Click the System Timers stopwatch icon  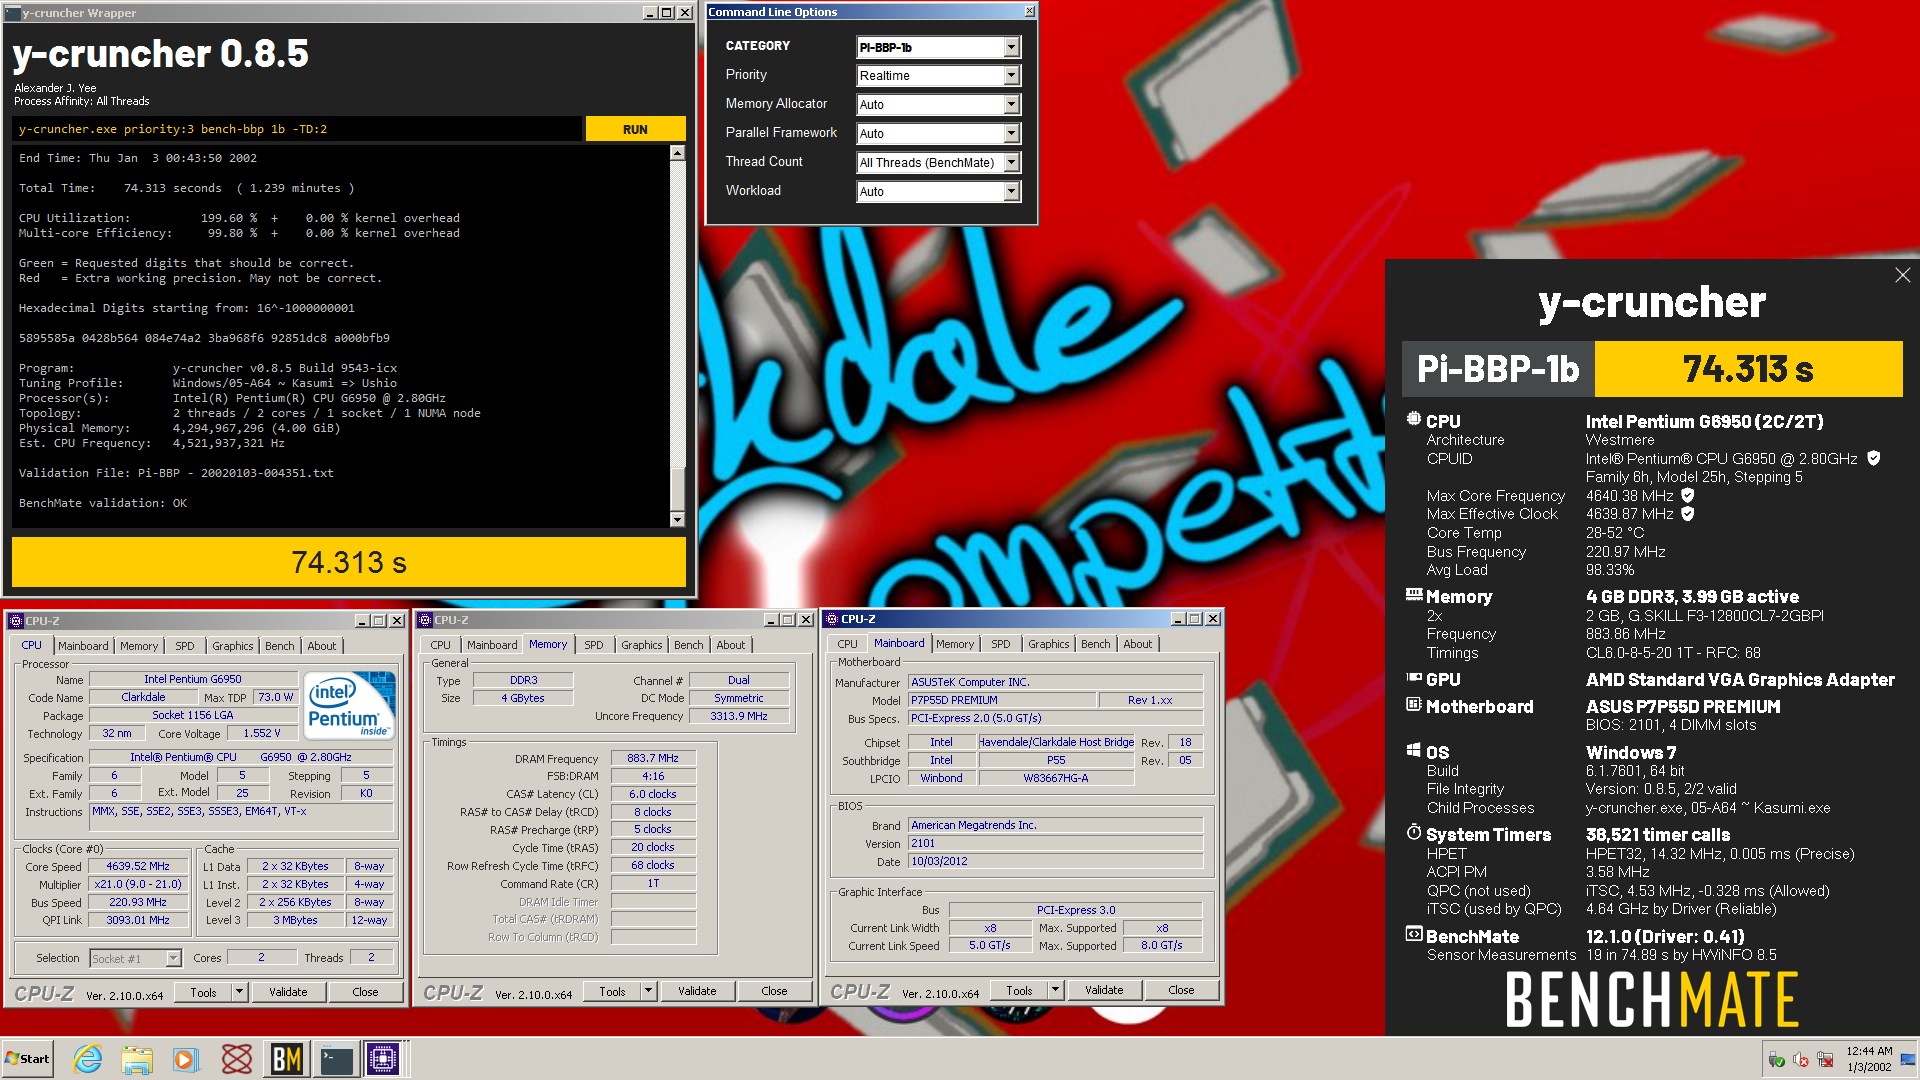coord(1413,833)
